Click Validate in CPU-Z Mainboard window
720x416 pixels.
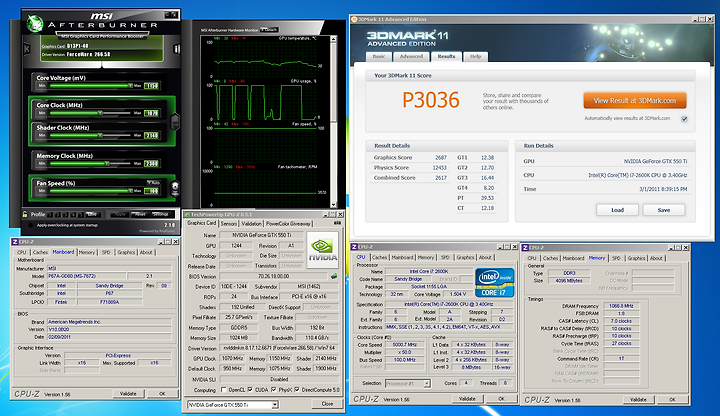[x=128, y=394]
